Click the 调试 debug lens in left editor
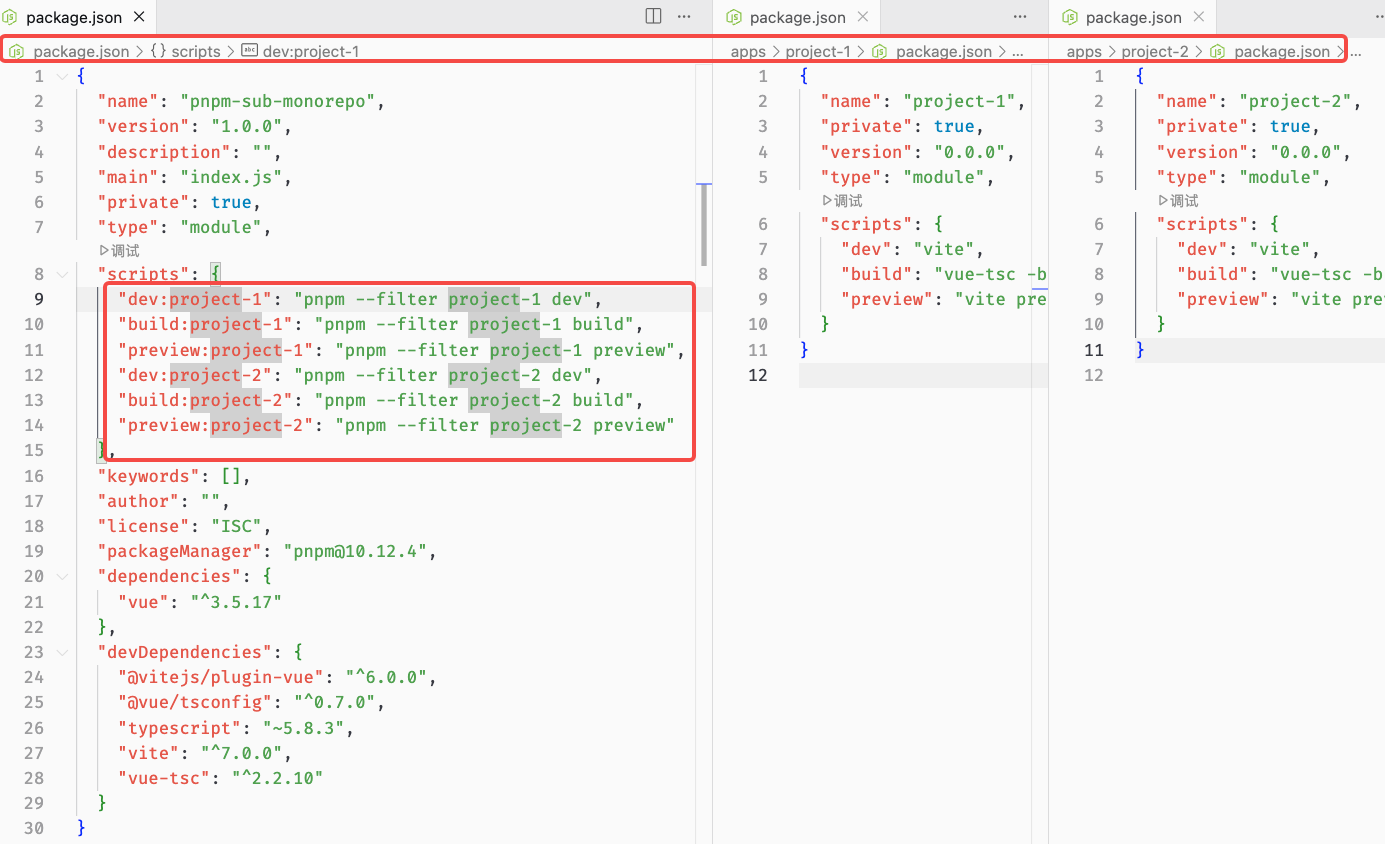This screenshot has height=844, width=1385. pos(119,251)
